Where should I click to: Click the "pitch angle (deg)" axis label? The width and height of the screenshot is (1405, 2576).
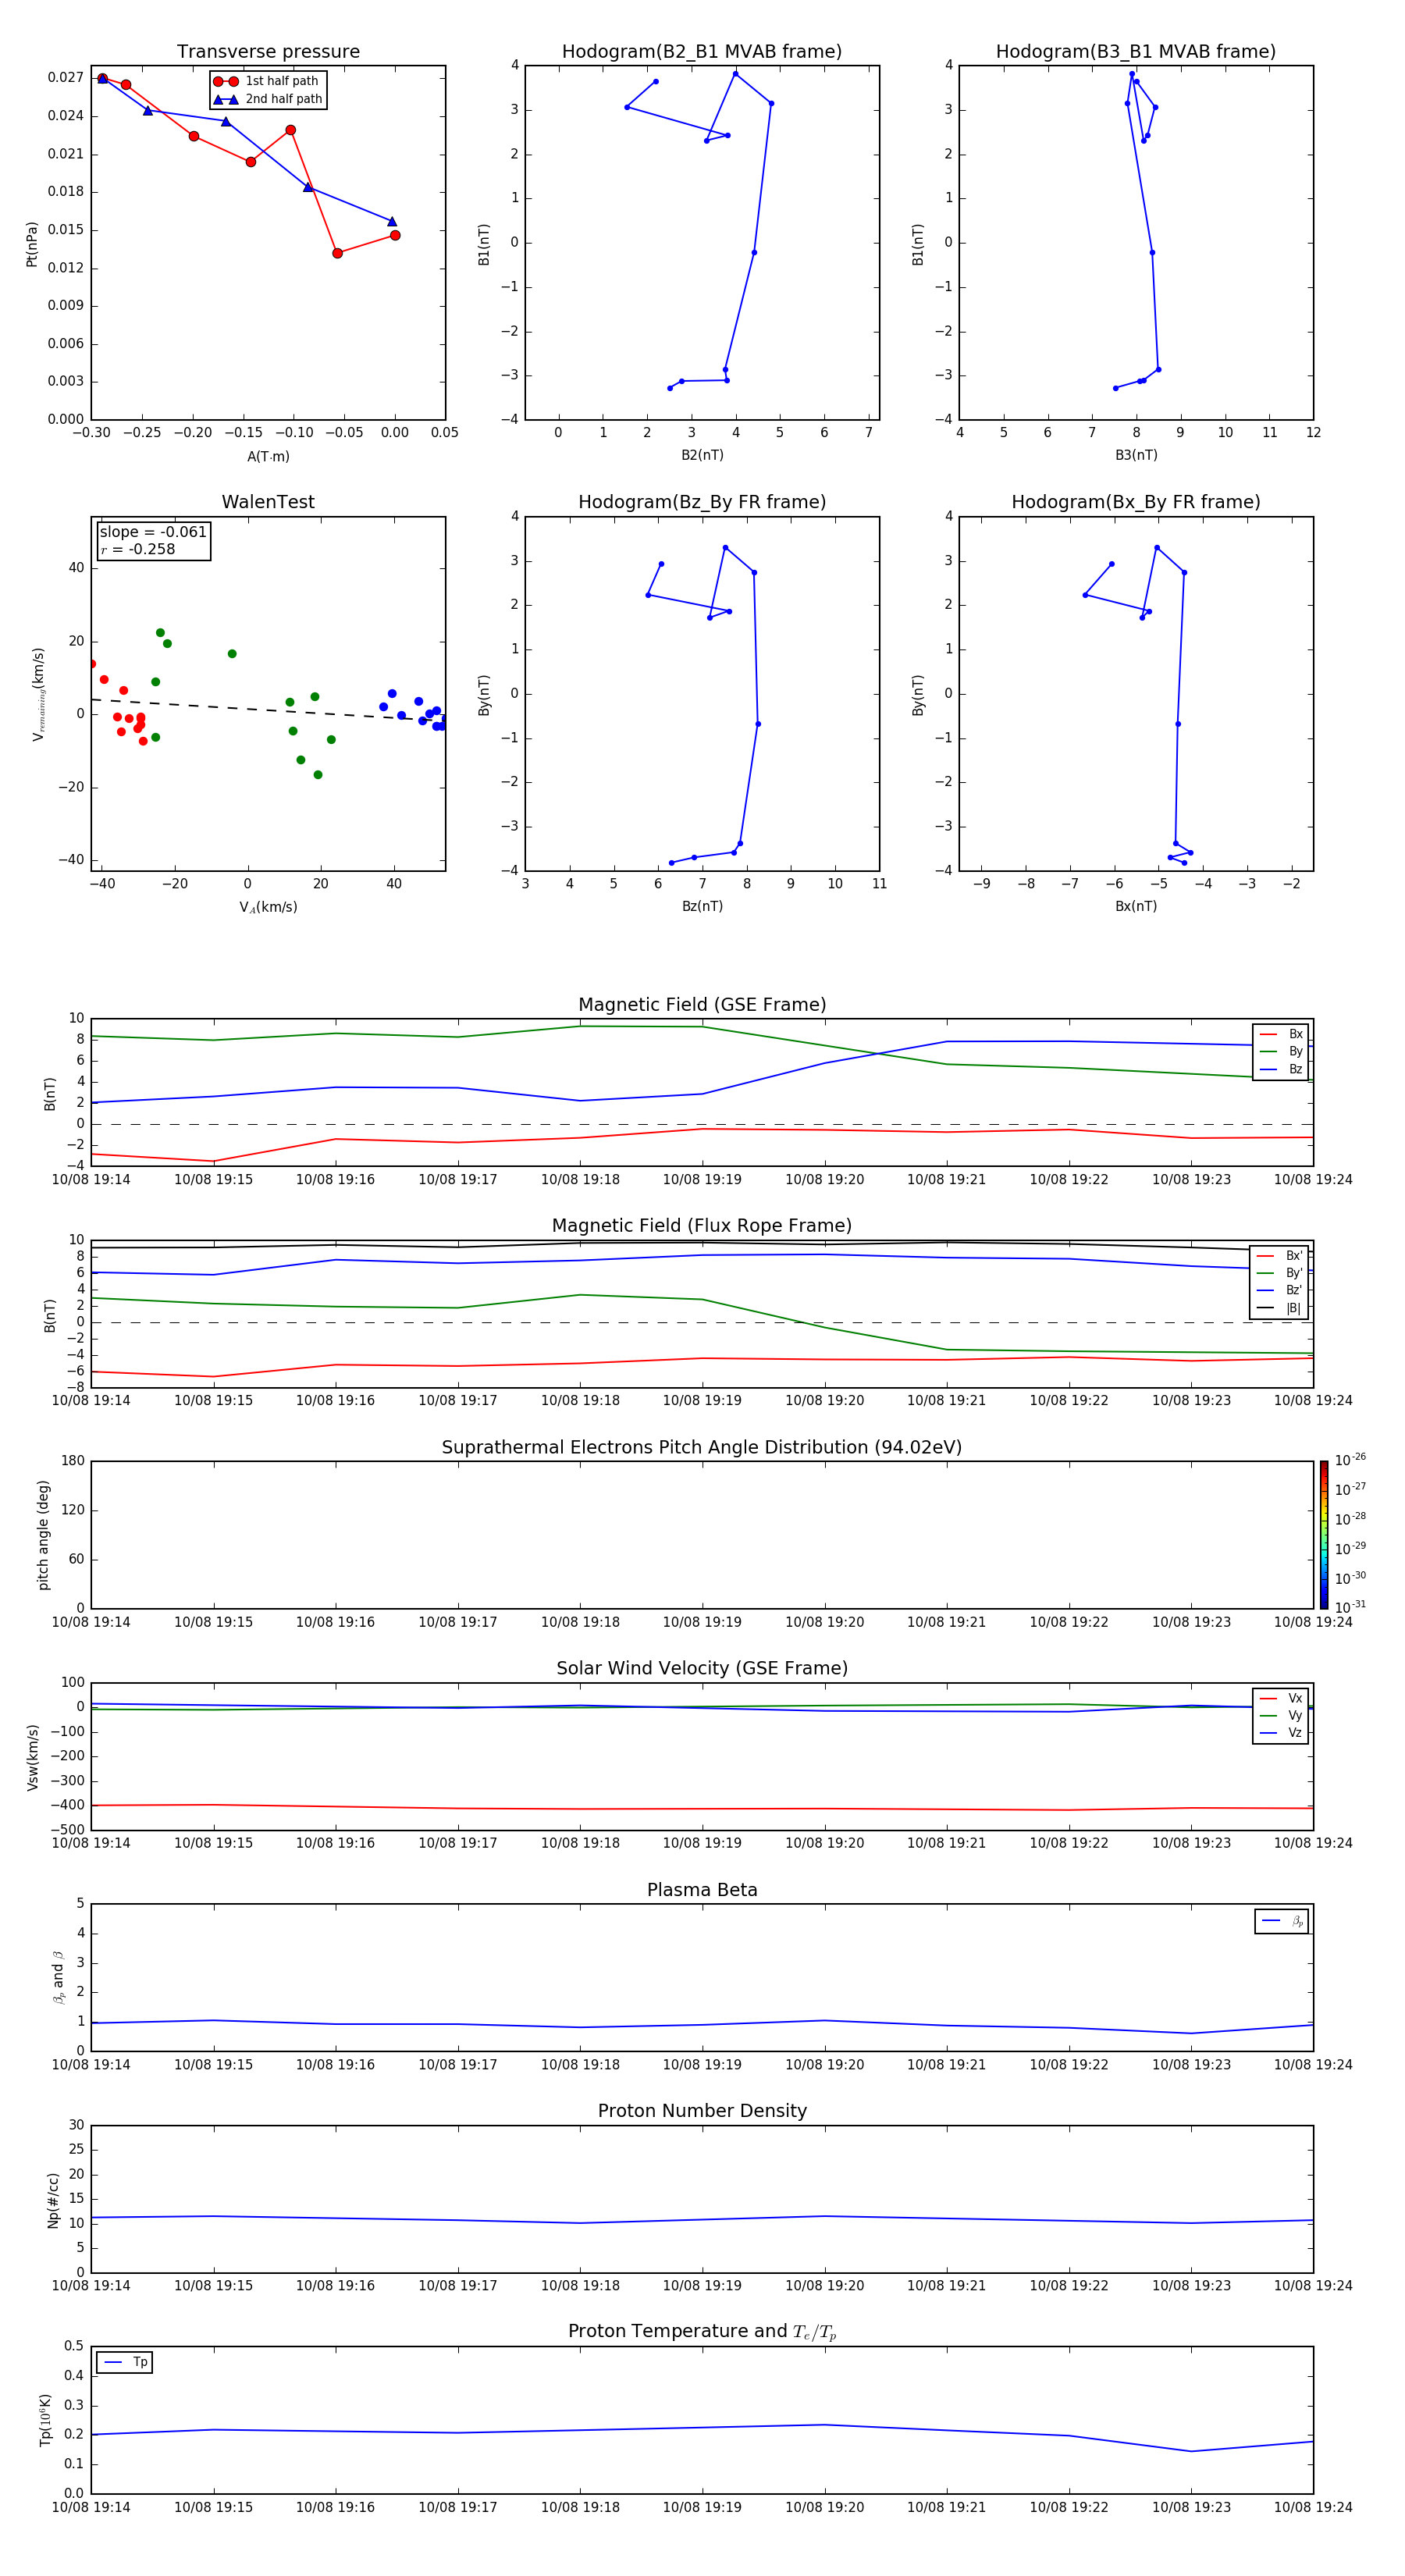[43, 1534]
